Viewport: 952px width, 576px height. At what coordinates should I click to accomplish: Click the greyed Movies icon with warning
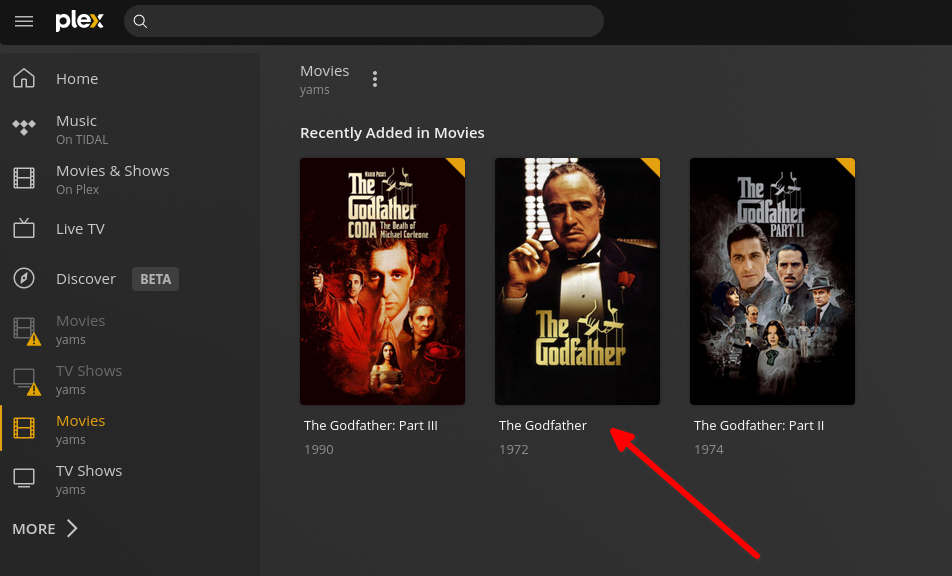[26, 331]
